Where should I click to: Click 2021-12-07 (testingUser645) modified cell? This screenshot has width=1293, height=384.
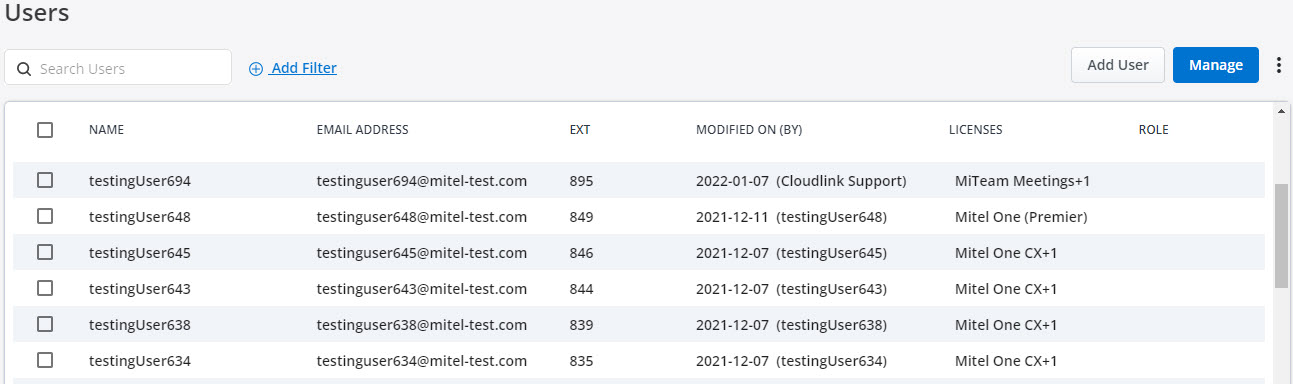tap(791, 253)
